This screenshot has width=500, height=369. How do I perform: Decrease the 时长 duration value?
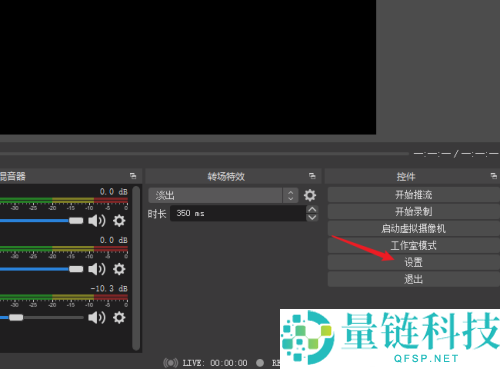(x=312, y=217)
